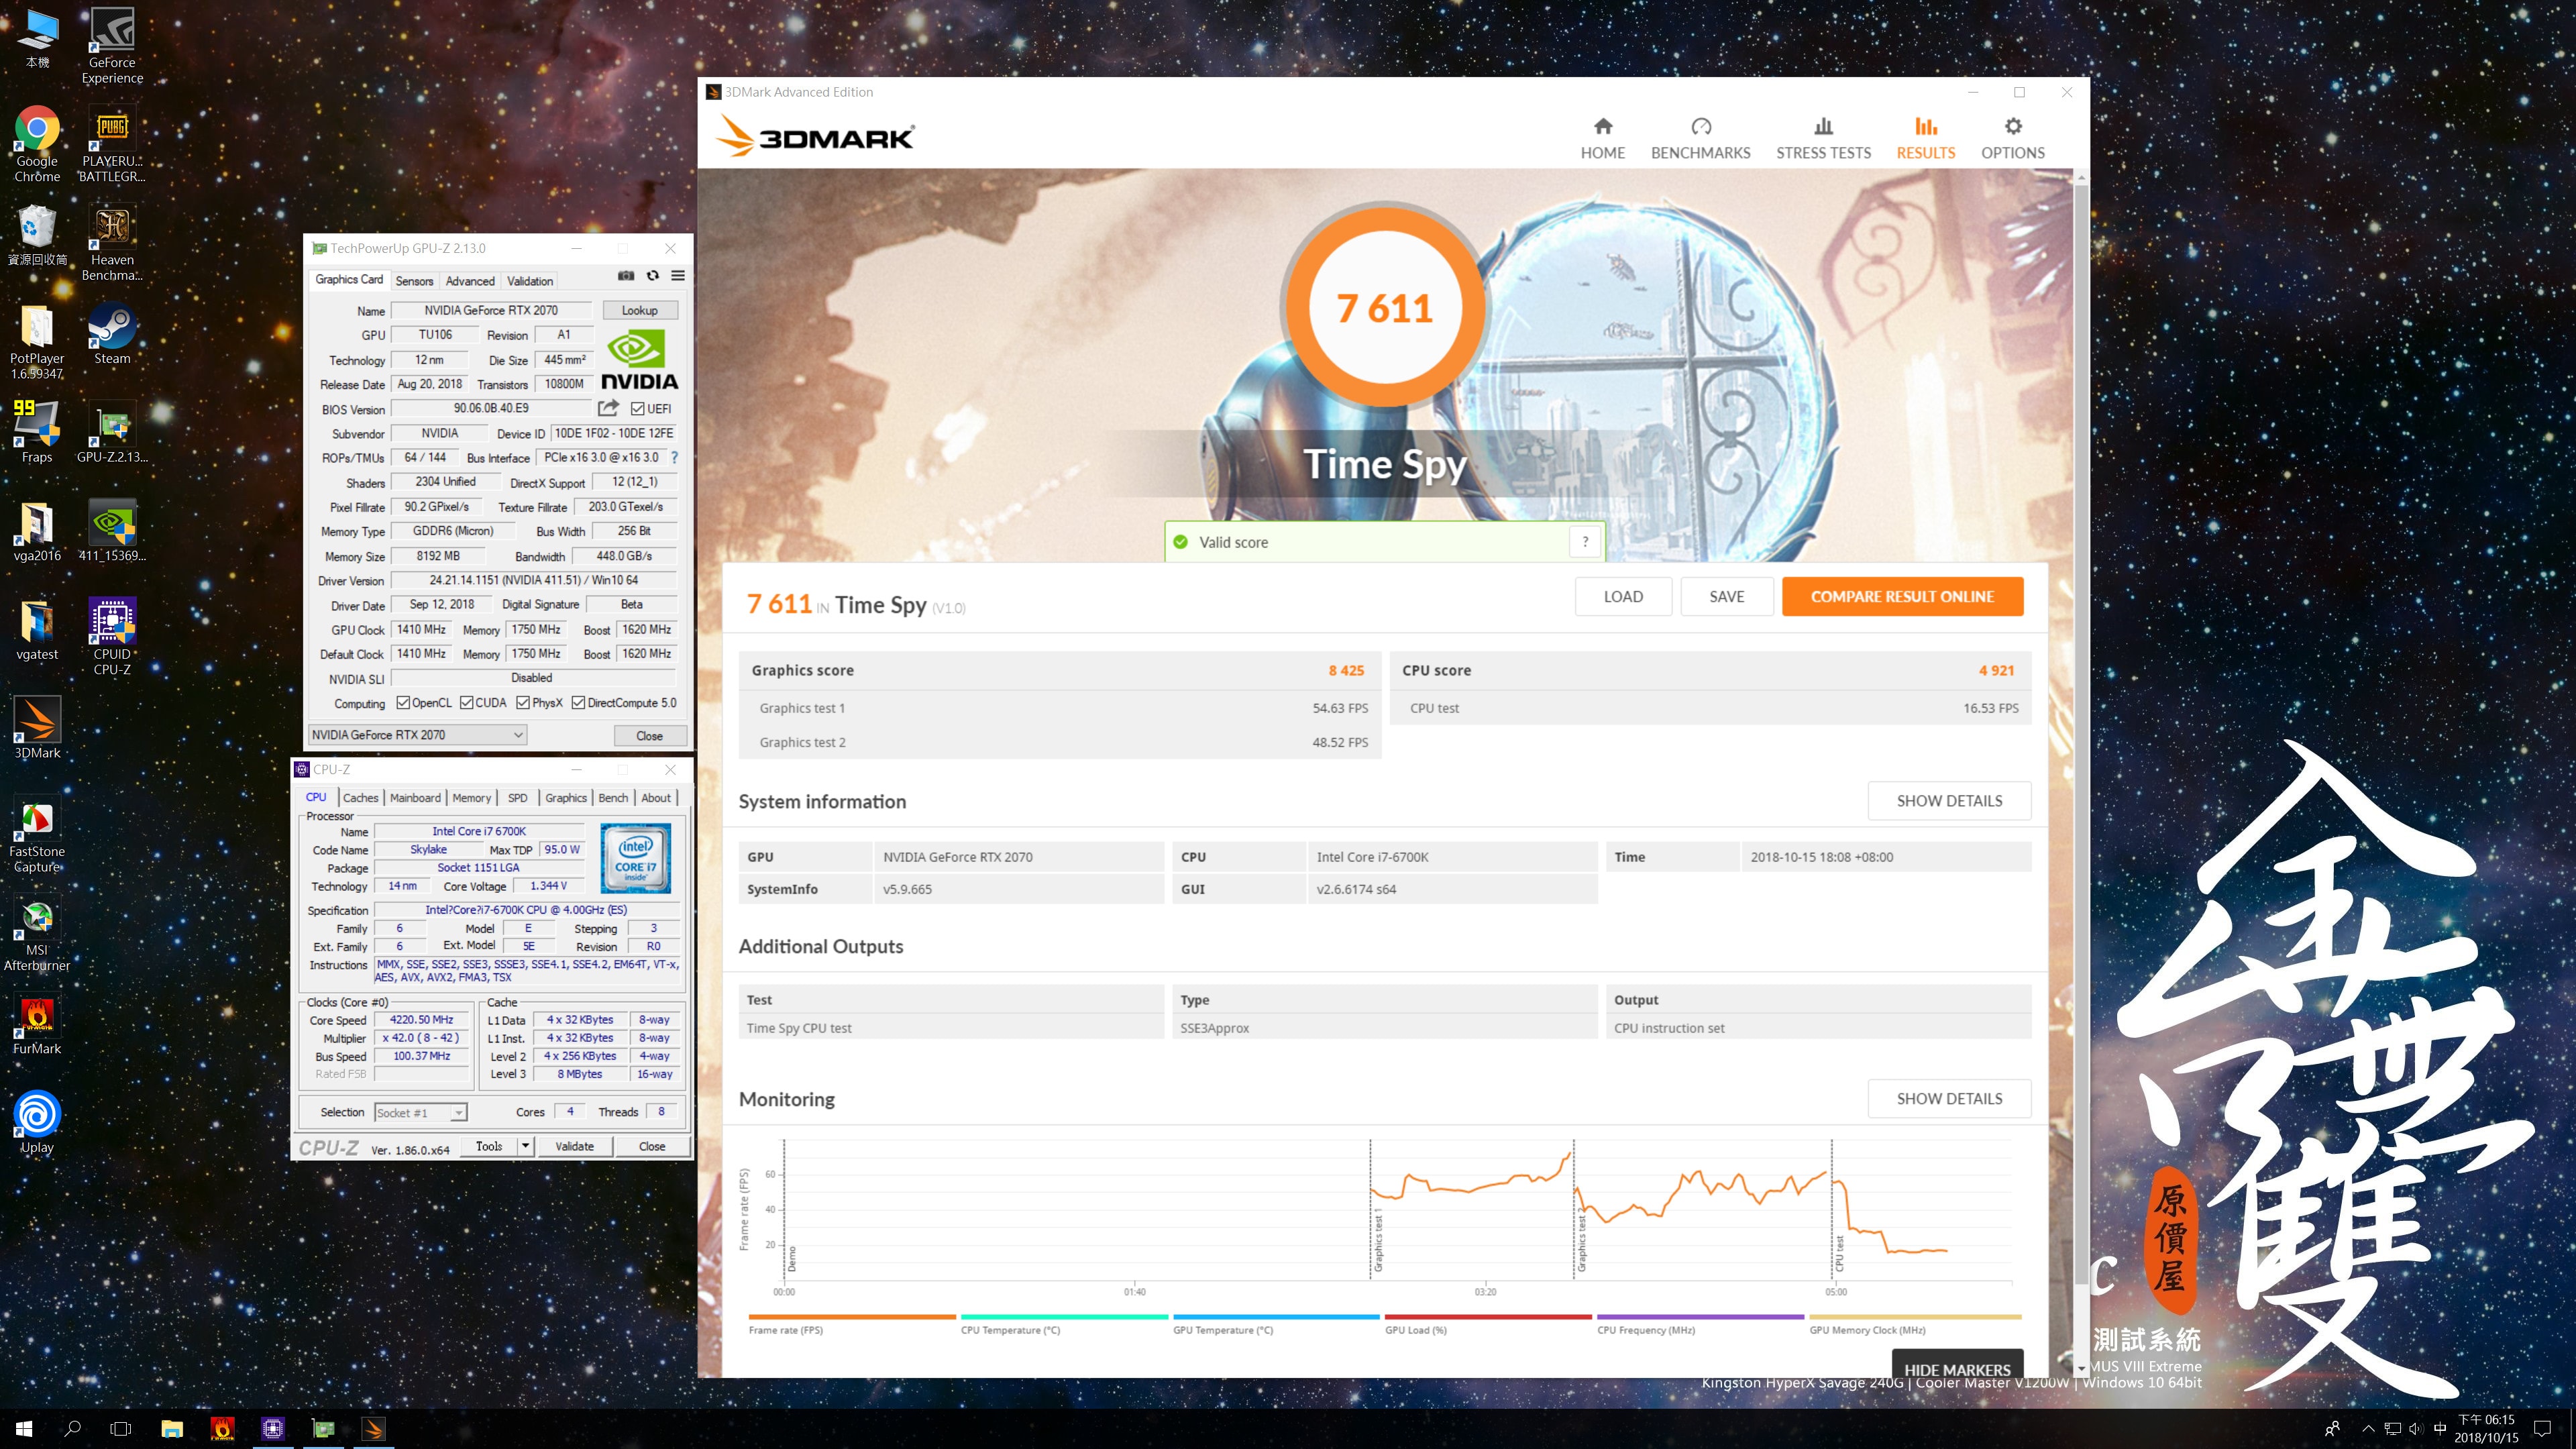Launch Fraps desktop shortcut
The width and height of the screenshot is (2576, 1449).
(37, 432)
